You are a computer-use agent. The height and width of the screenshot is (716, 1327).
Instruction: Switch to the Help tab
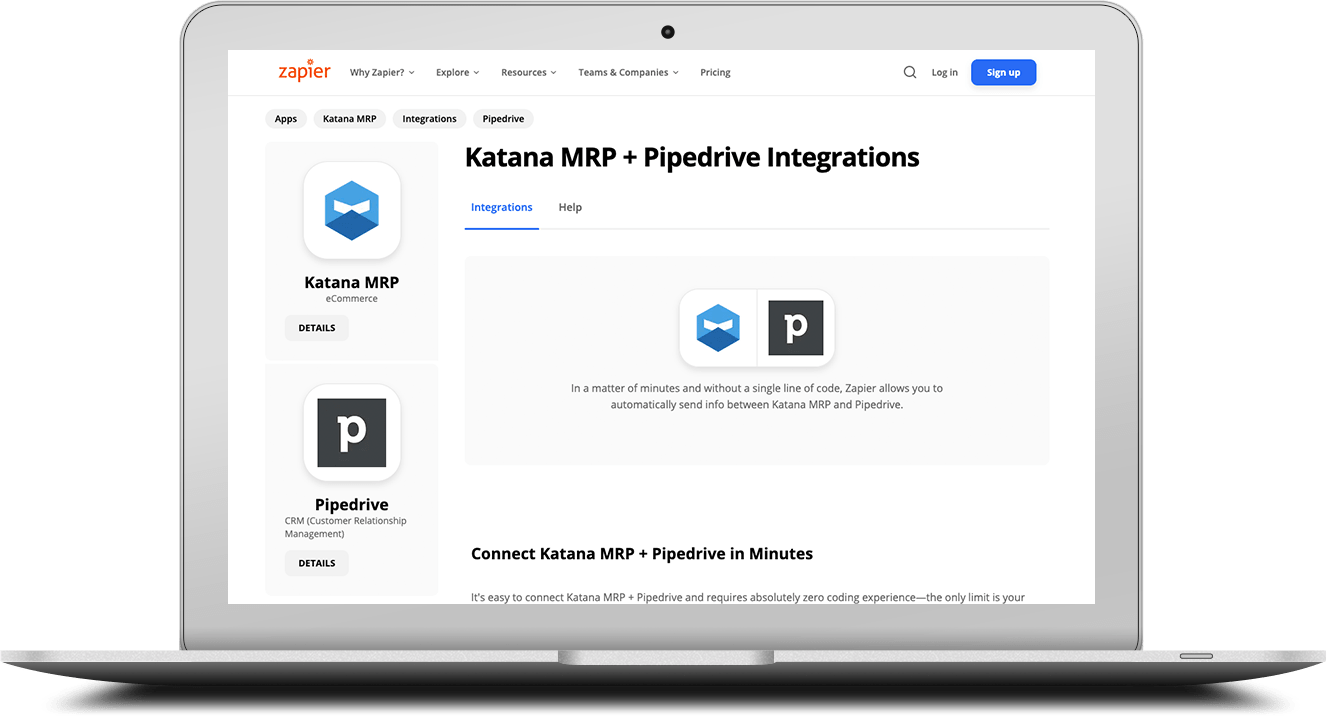(570, 207)
